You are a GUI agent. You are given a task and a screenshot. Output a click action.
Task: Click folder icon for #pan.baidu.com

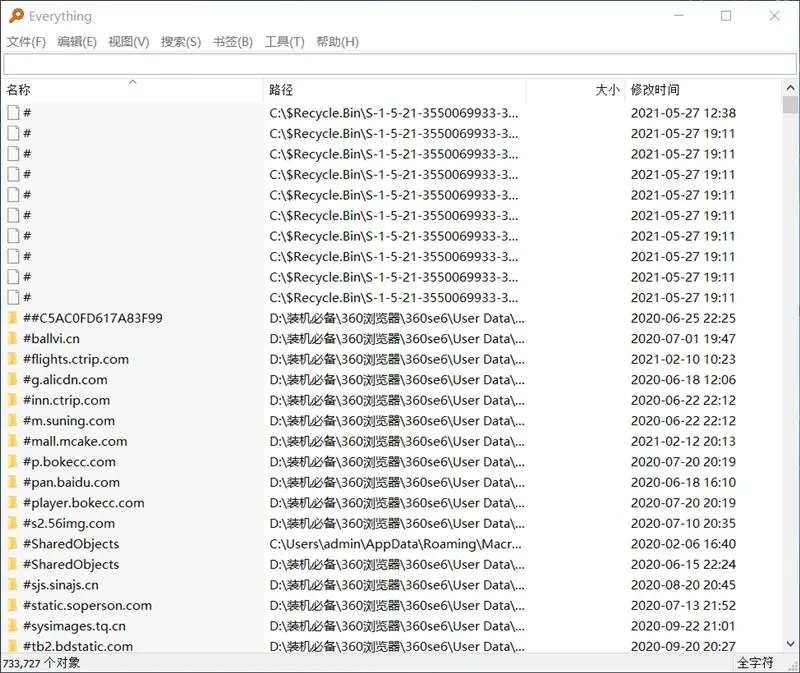point(13,482)
